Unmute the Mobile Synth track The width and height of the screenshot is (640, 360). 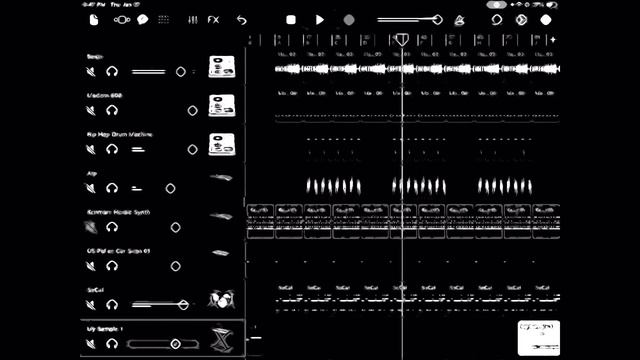tap(91, 227)
